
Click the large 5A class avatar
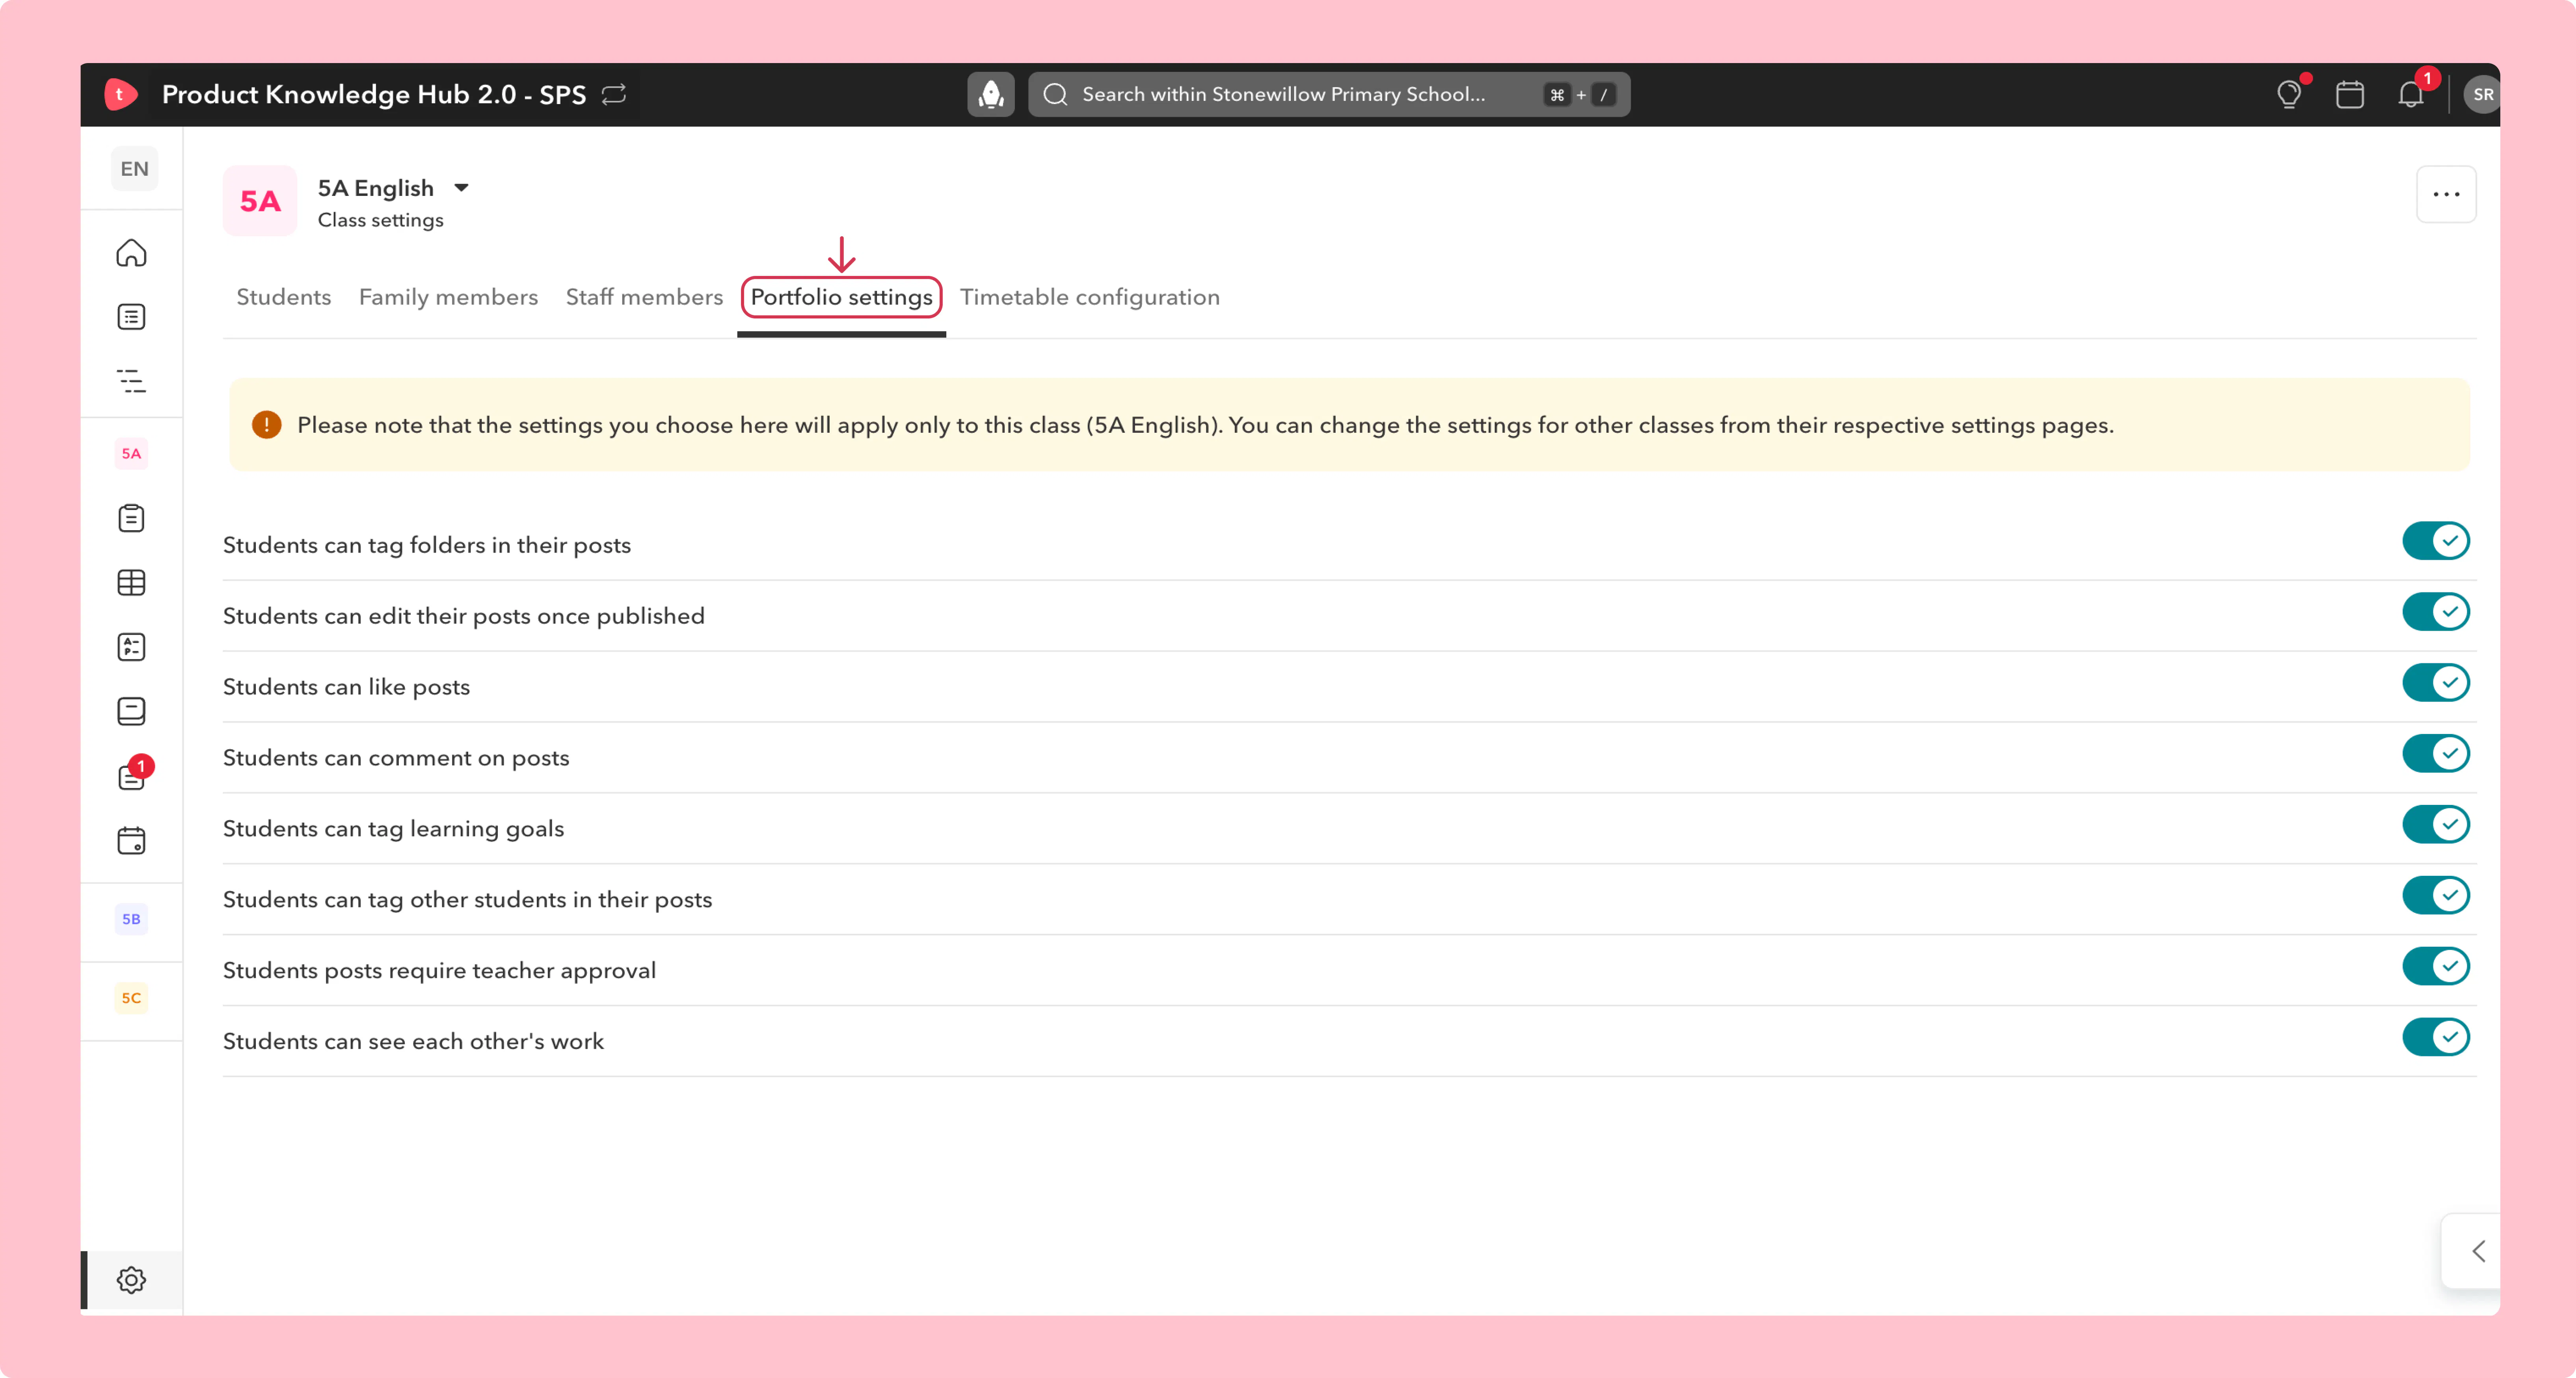point(260,201)
